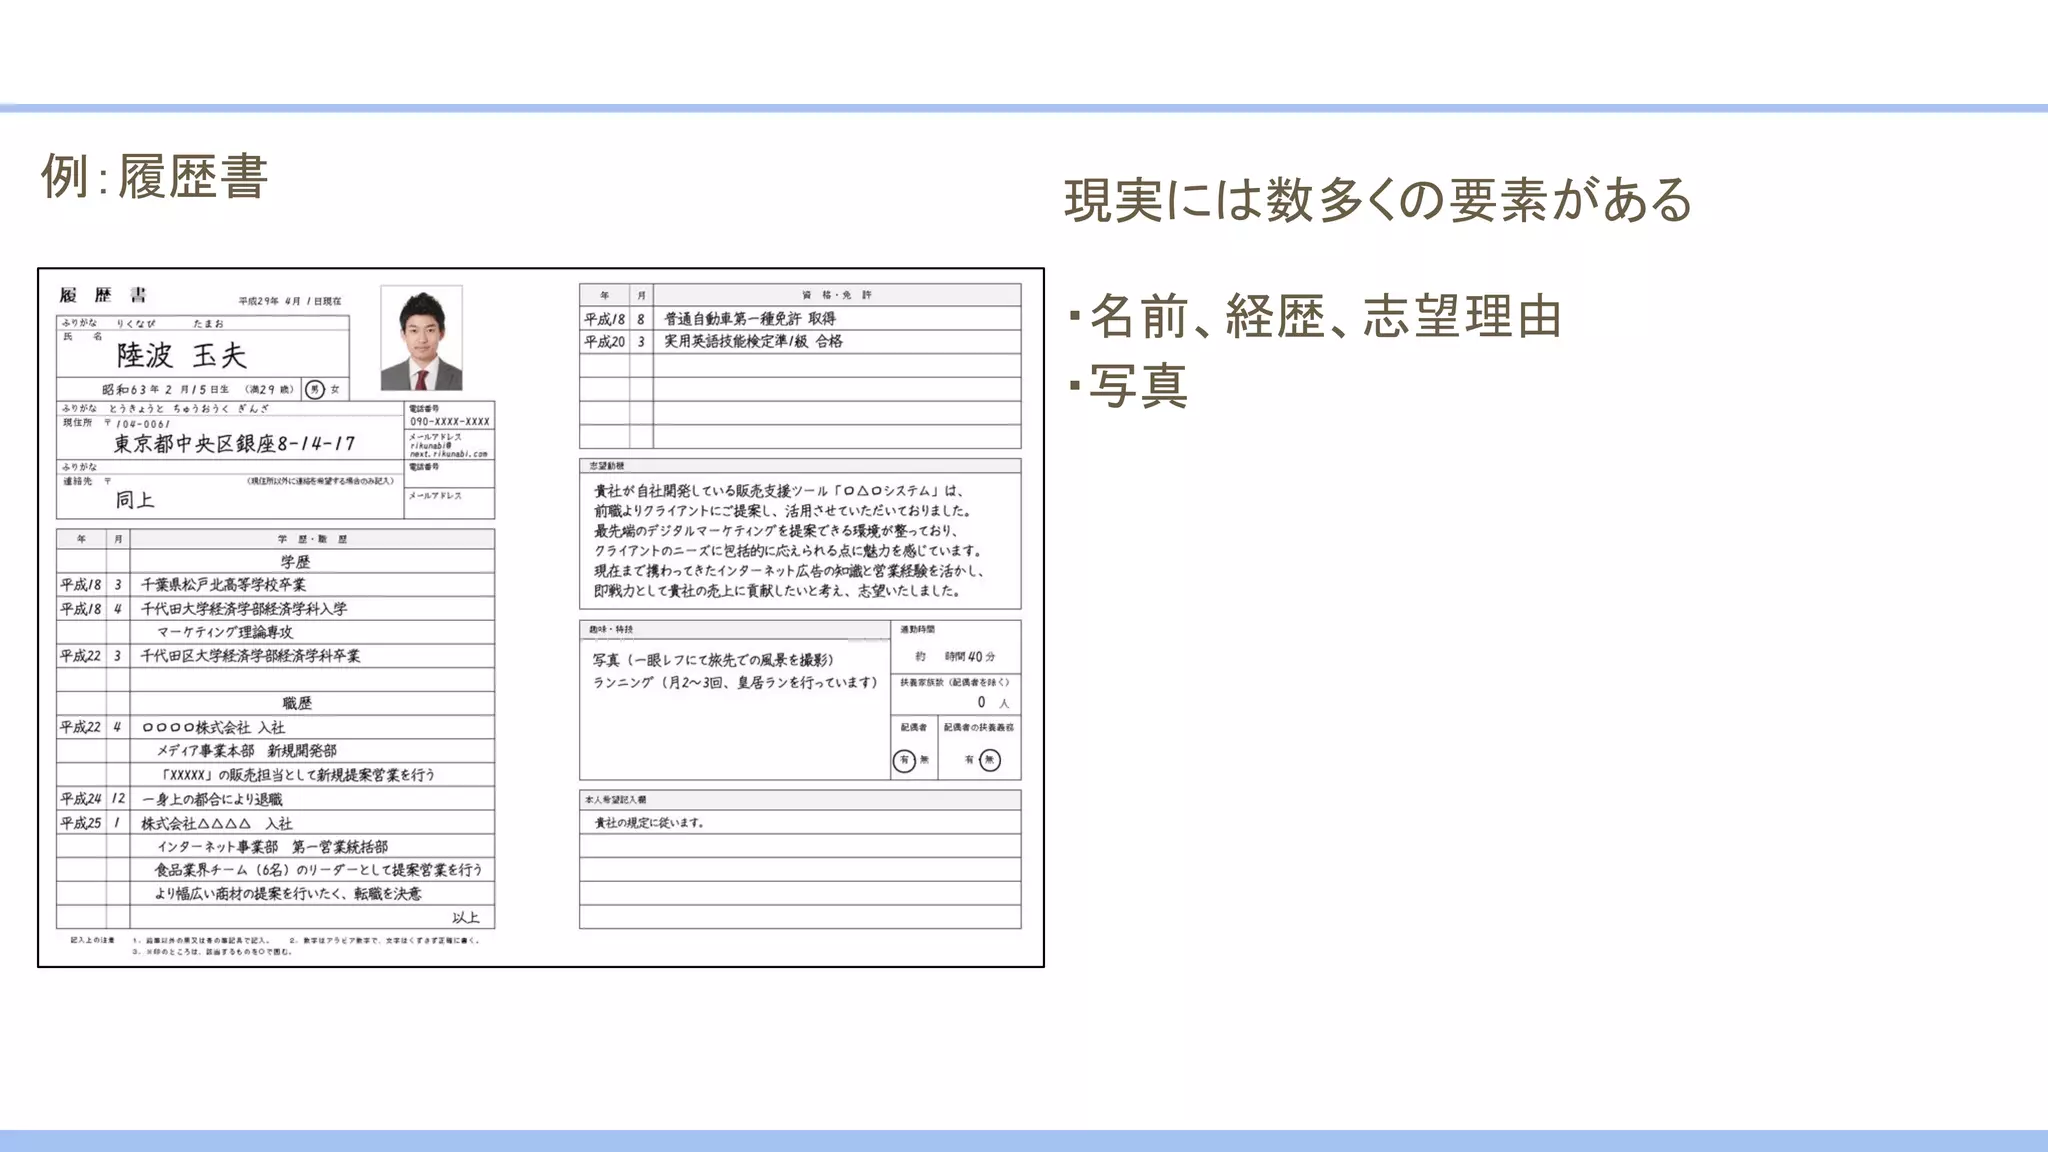Click the slide title 例:履歴書
Viewport: 2048px width, 1152px height.
click(154, 178)
